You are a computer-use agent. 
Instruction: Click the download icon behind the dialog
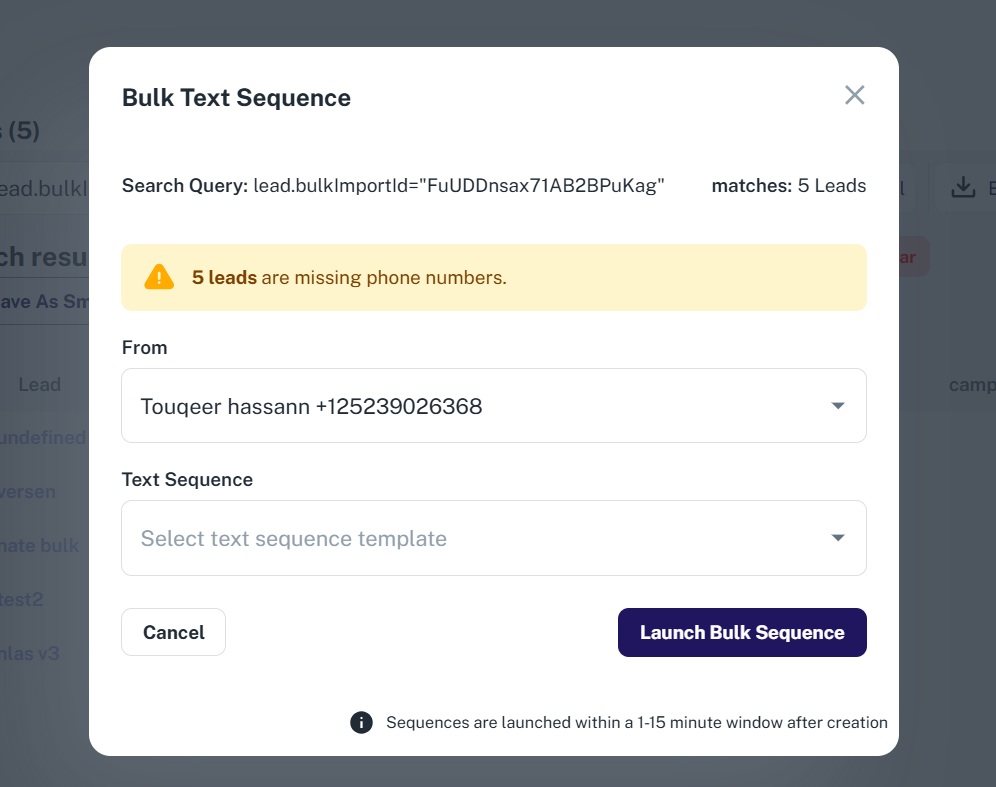(962, 187)
